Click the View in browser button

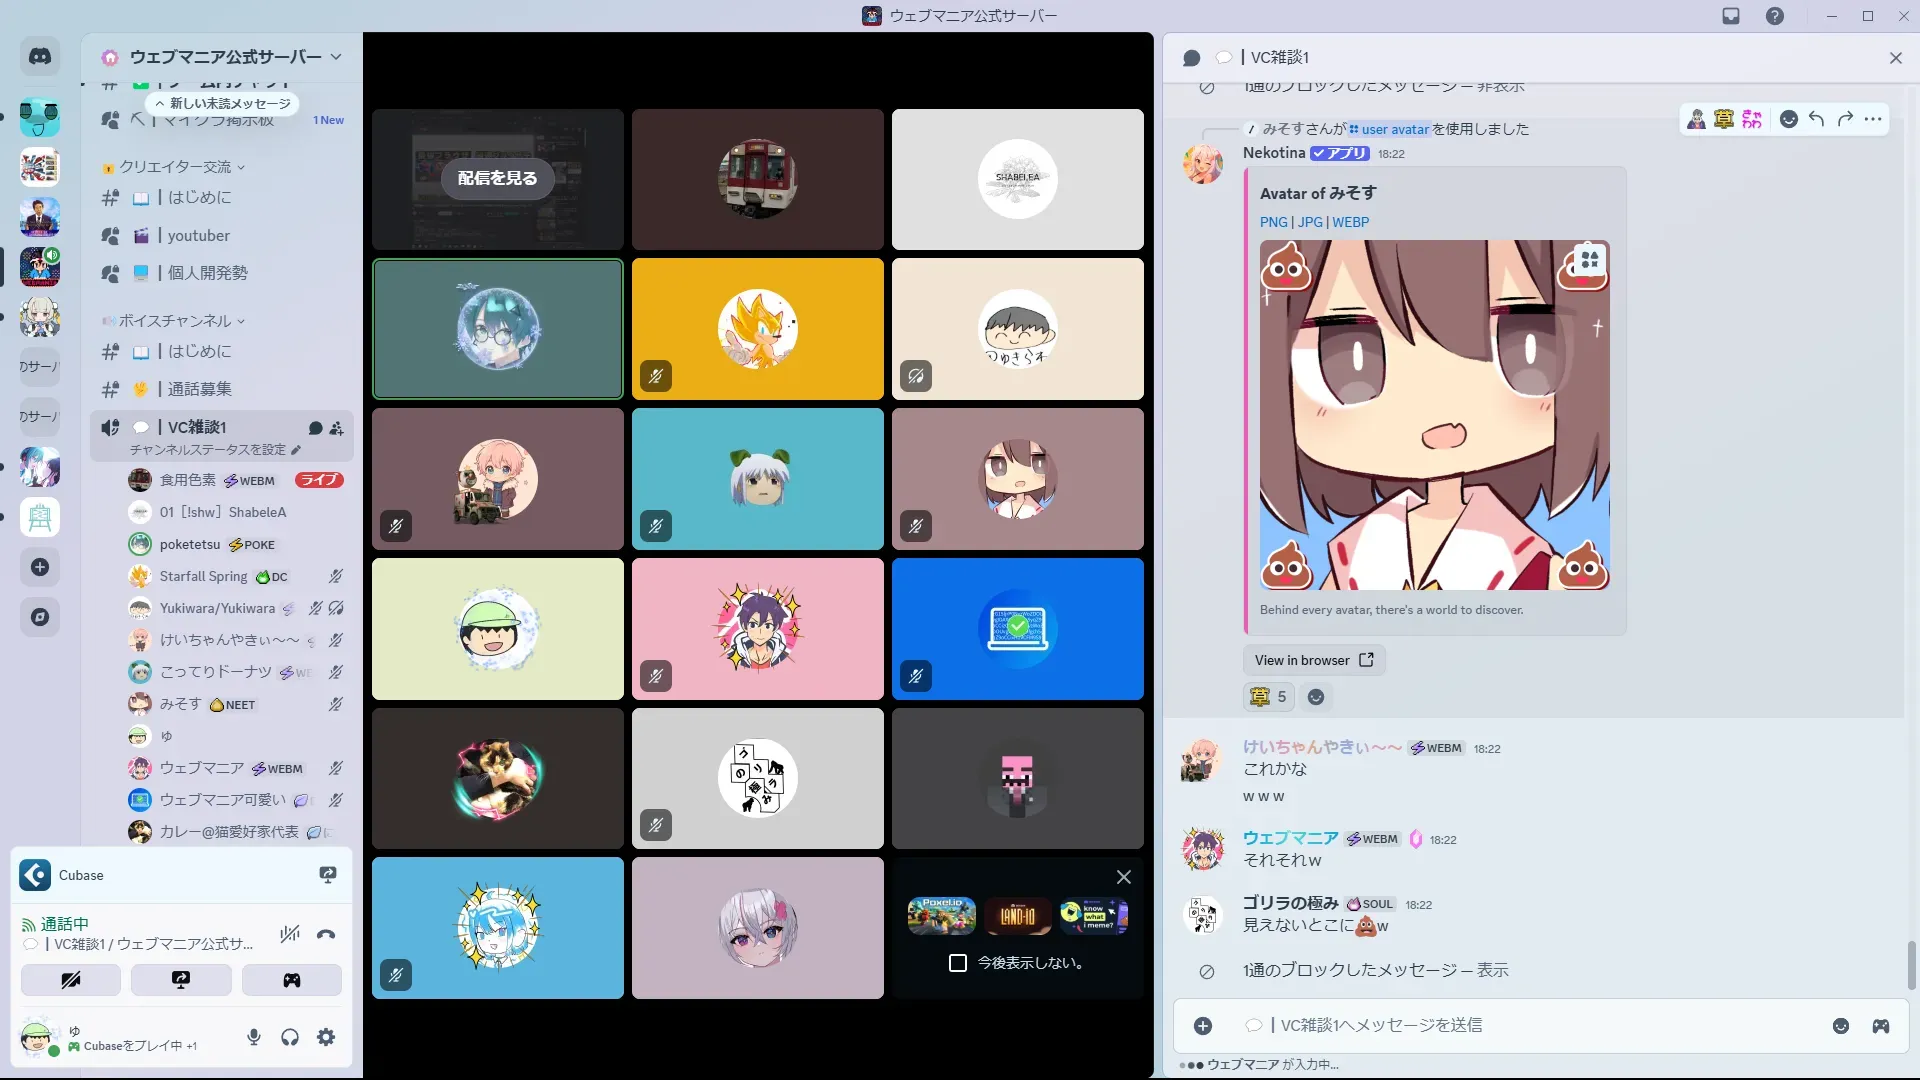1313,660
